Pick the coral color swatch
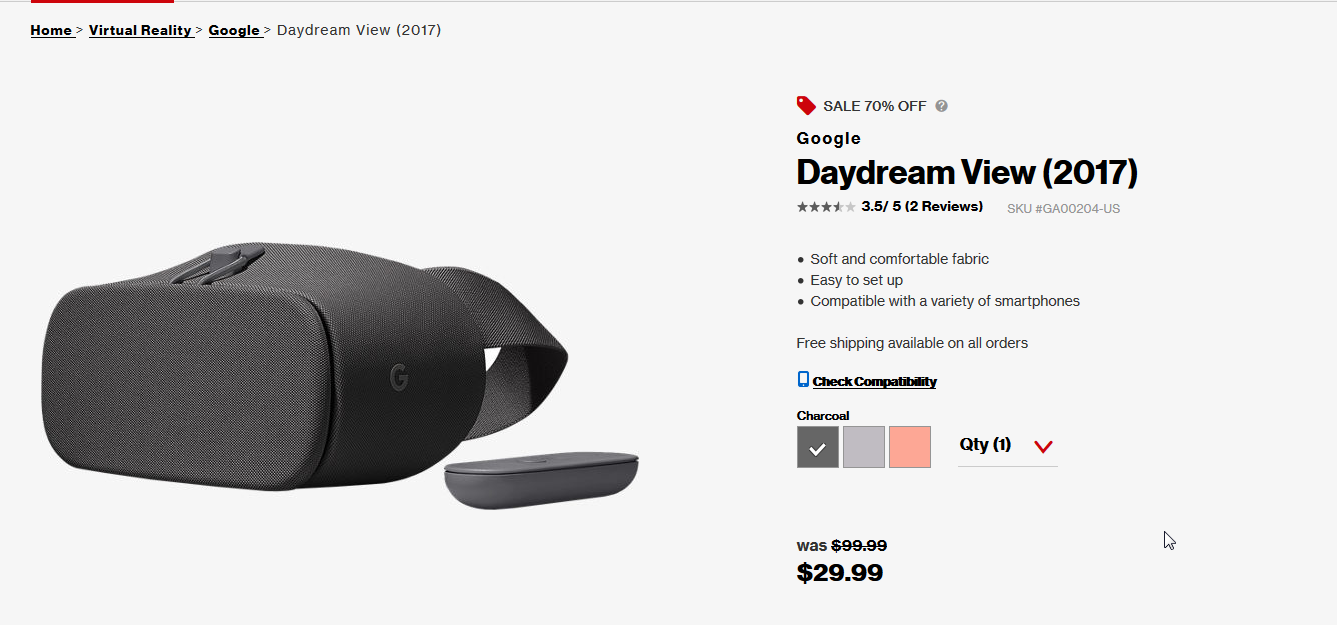 910,447
